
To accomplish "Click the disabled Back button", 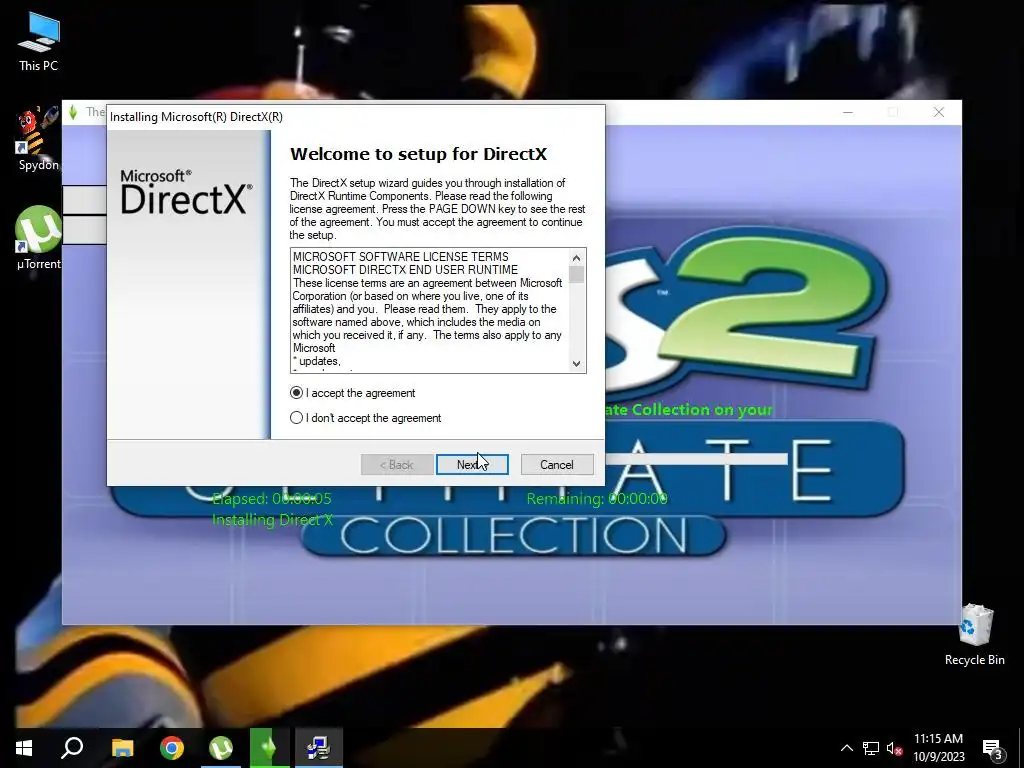I will click(x=397, y=464).
